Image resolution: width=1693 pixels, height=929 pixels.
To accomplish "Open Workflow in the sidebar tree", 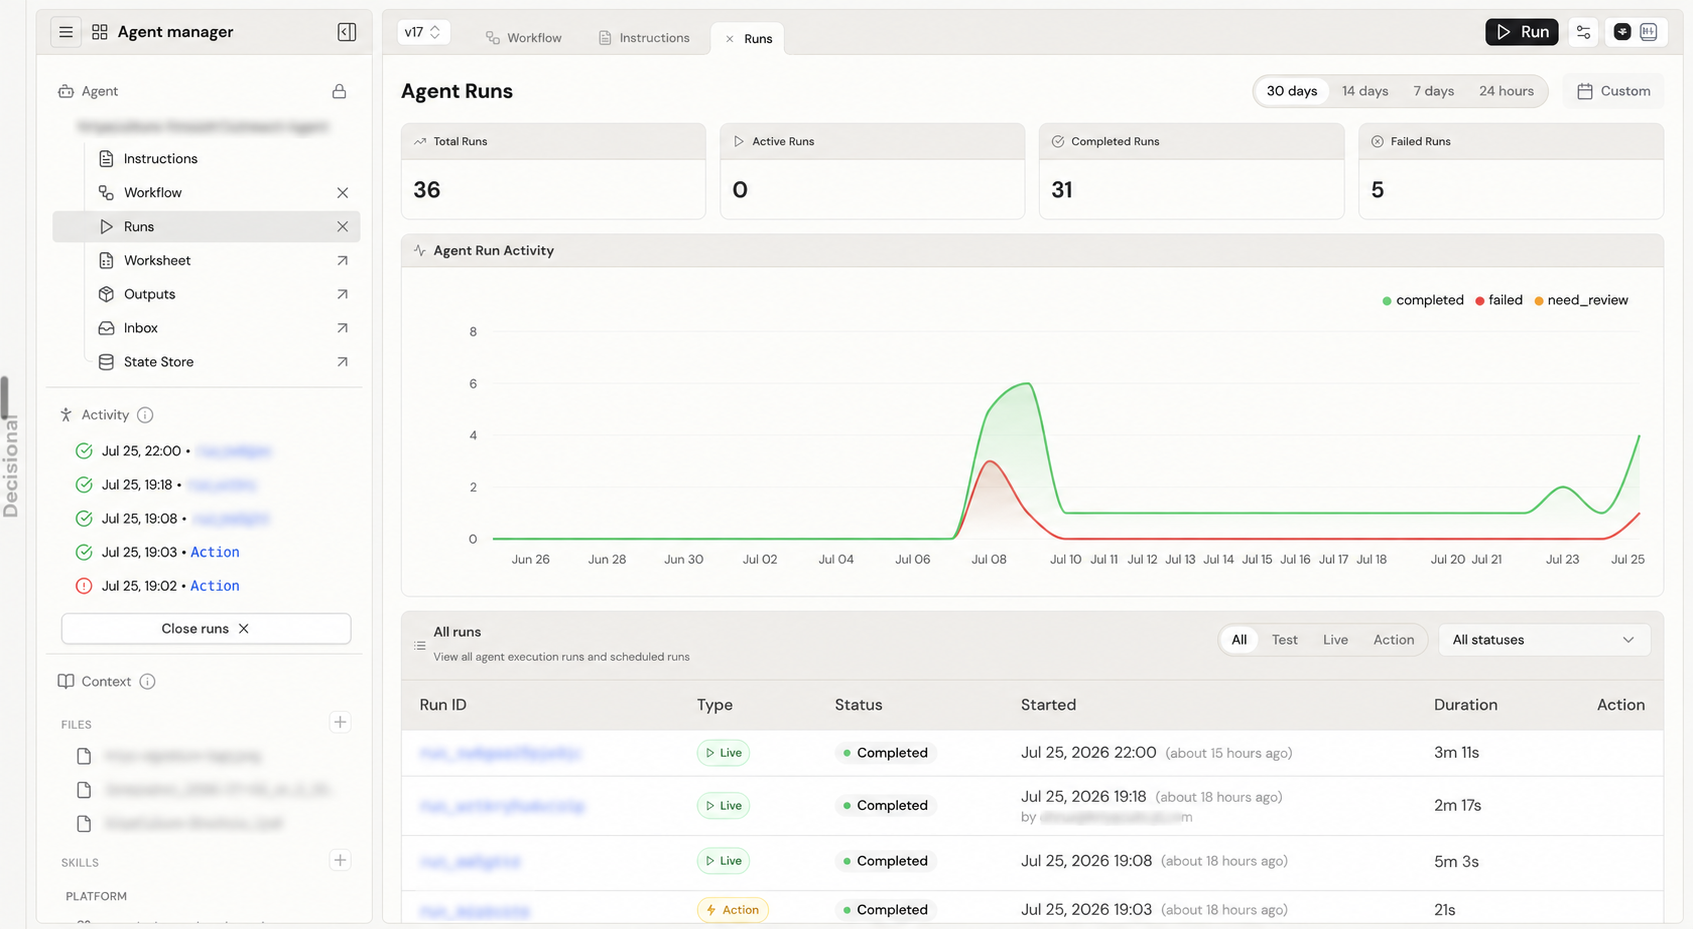I will click(152, 192).
